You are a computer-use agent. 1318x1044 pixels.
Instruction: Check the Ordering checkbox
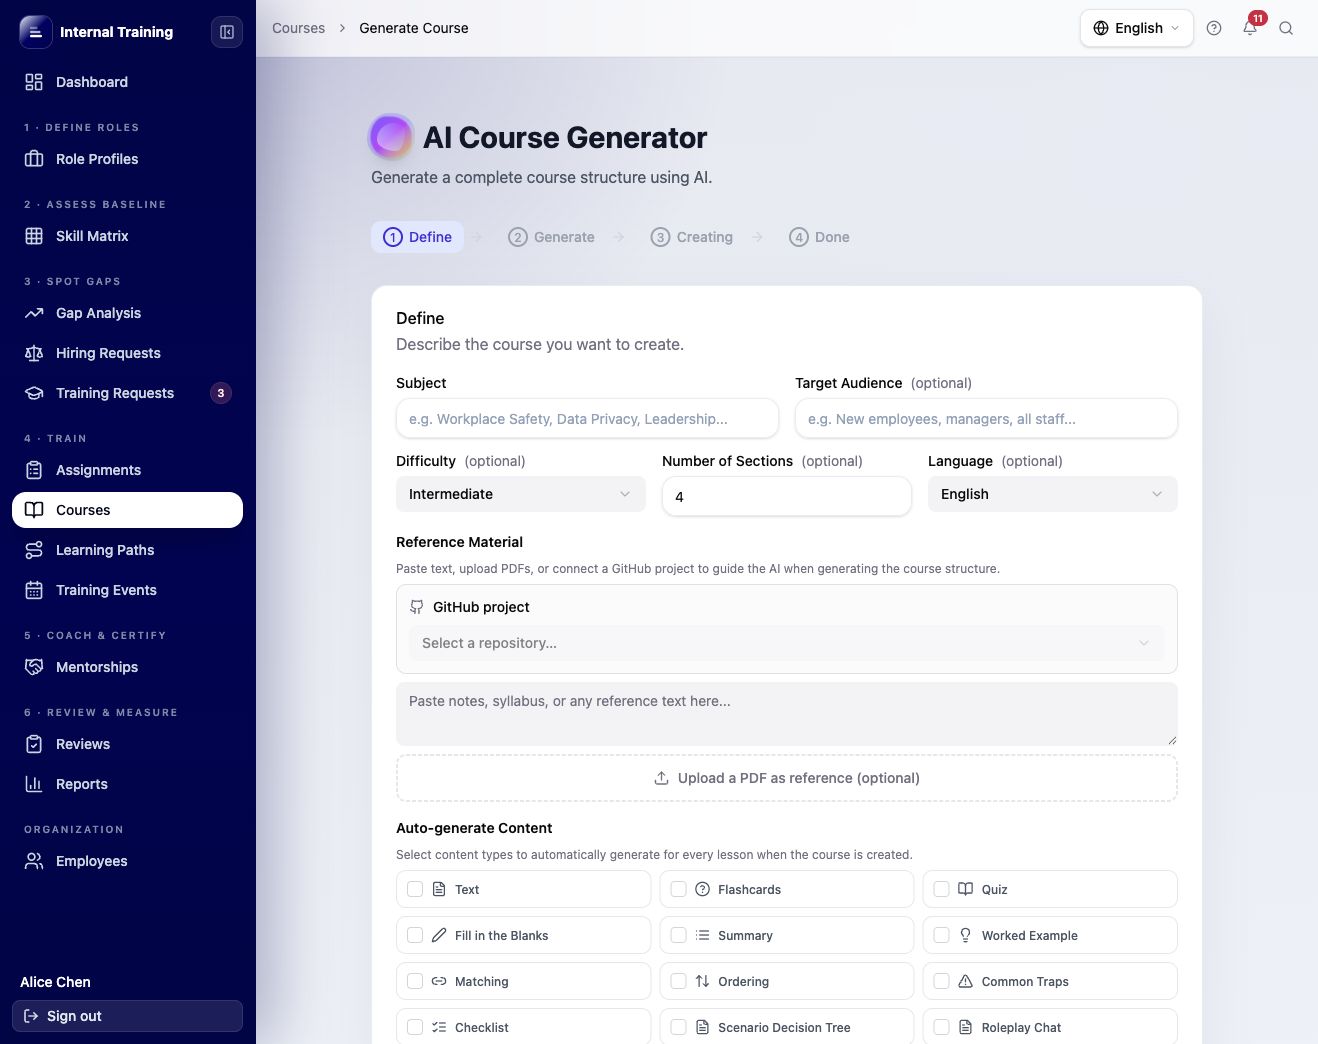[x=678, y=981]
